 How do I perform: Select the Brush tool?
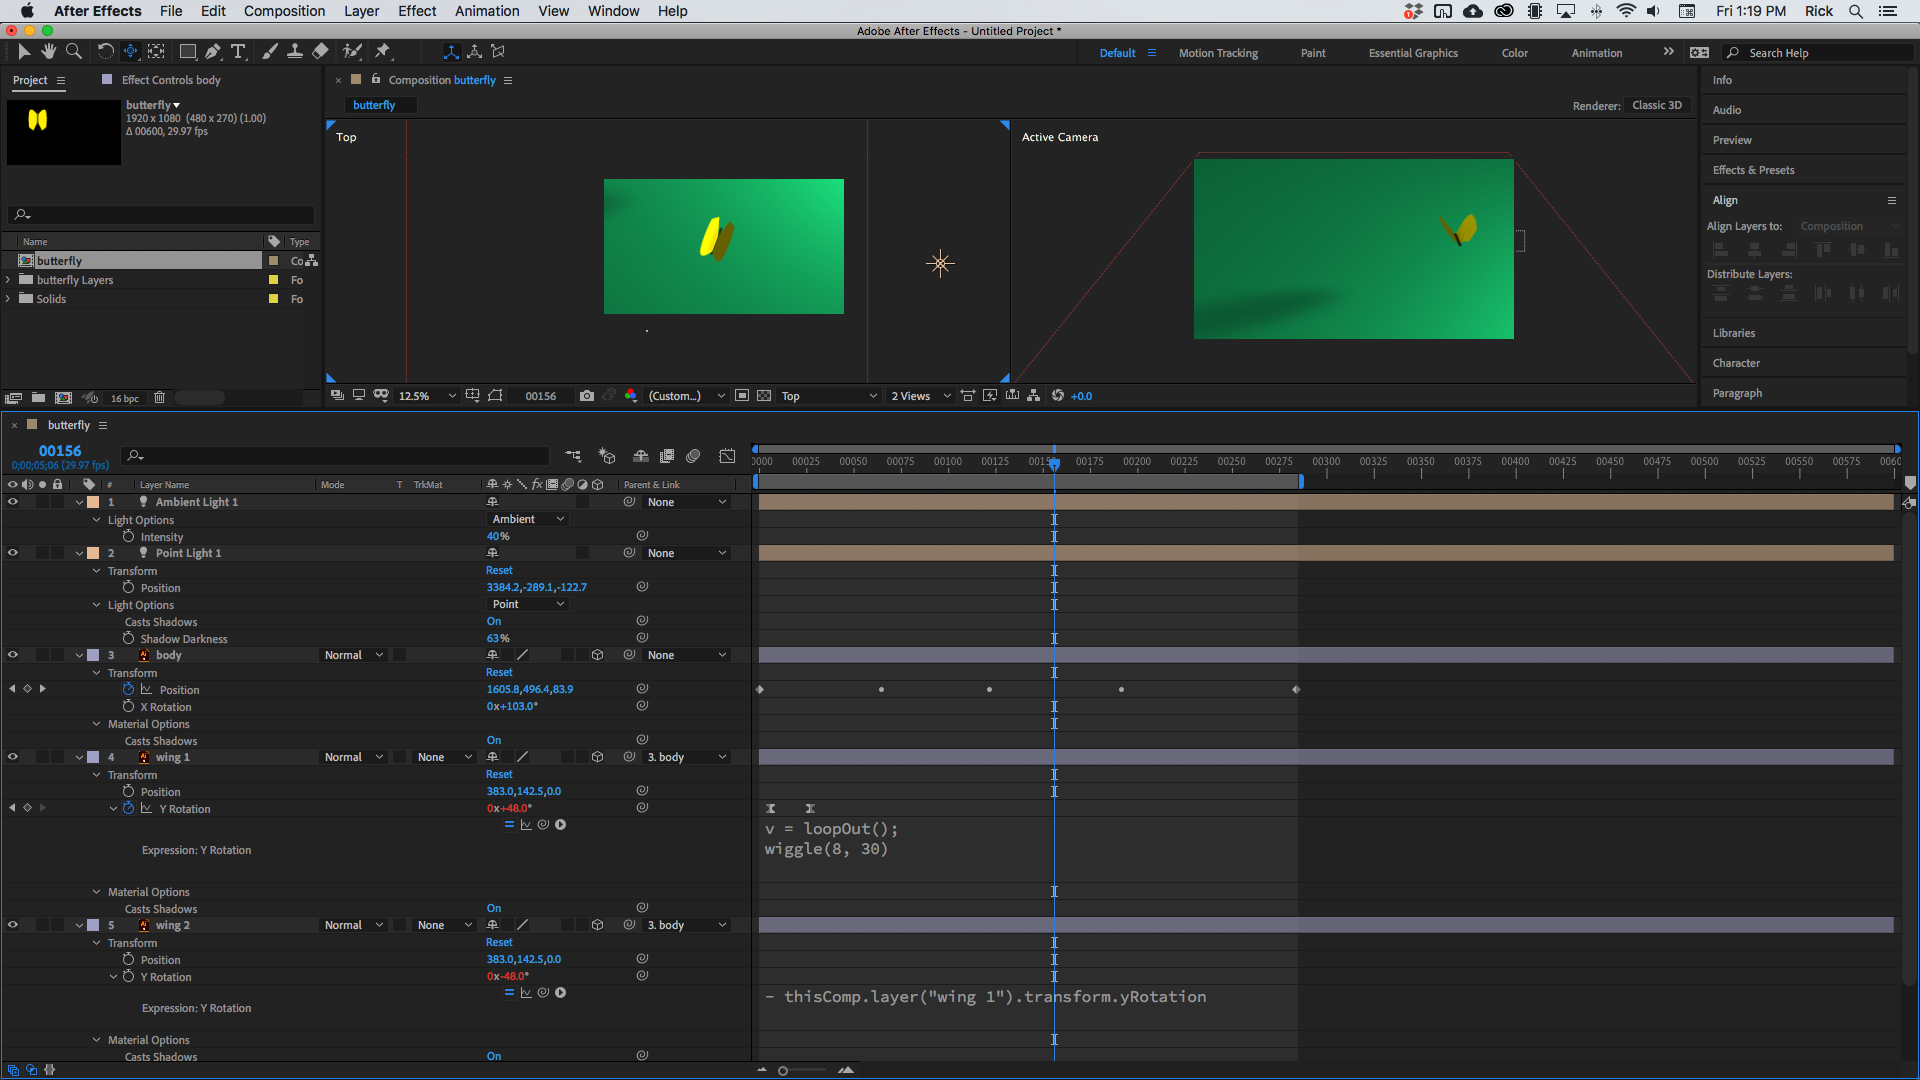[x=270, y=51]
